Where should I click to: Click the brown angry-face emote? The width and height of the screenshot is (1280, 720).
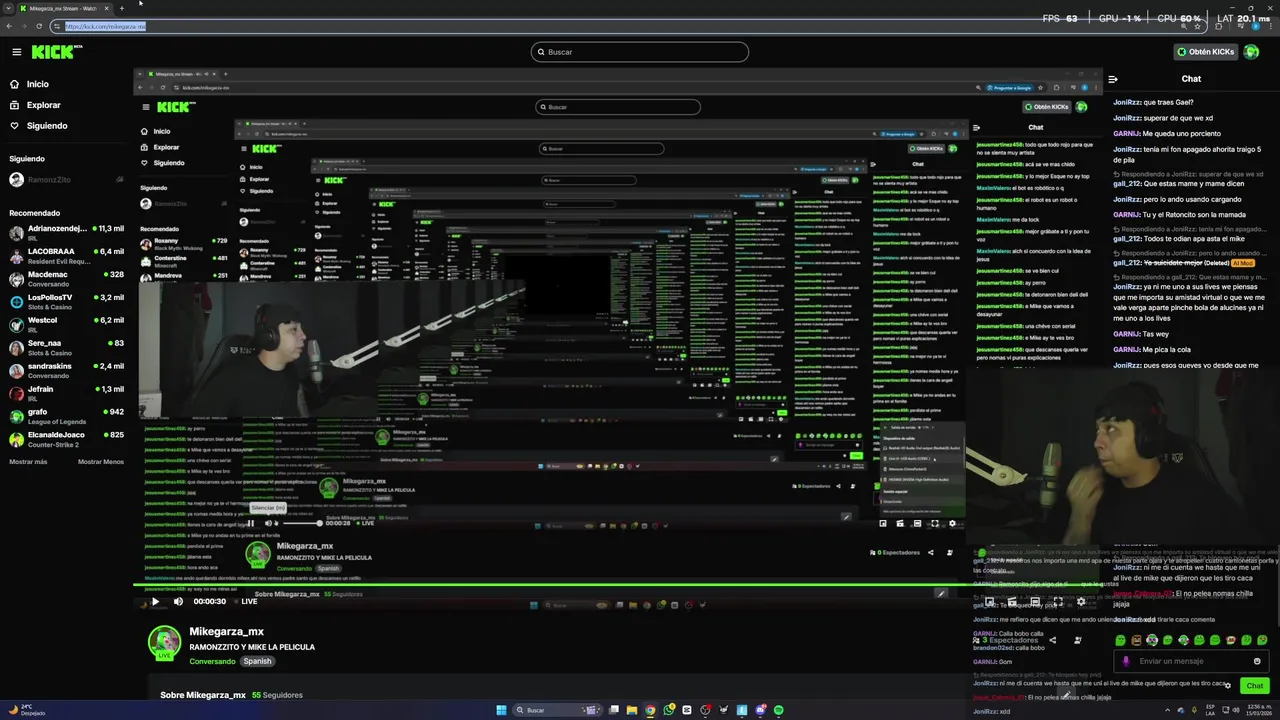pyautogui.click(x=1136, y=640)
